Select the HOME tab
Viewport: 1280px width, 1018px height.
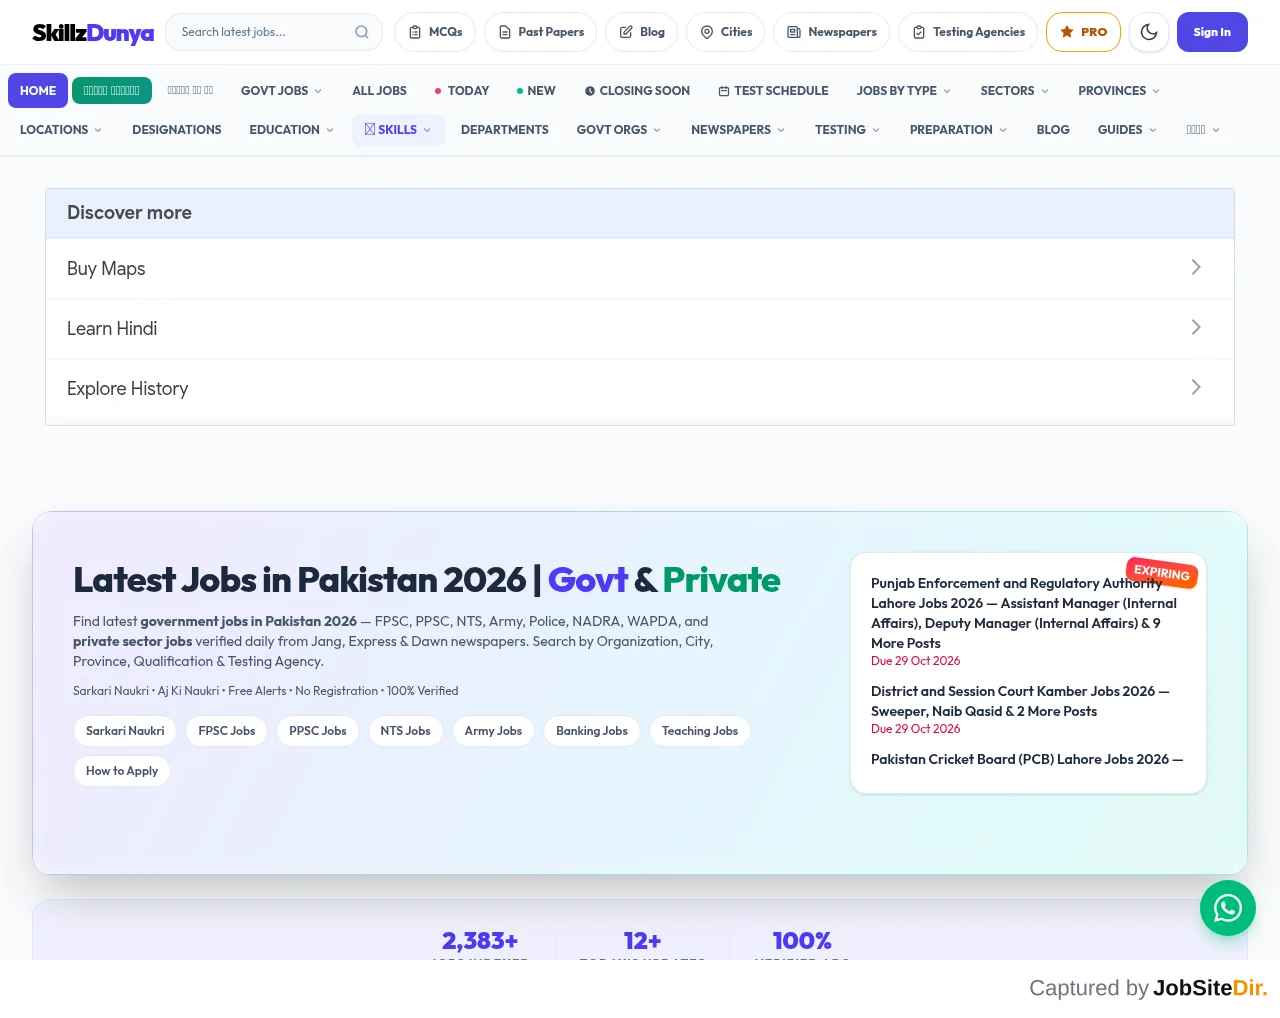38,91
